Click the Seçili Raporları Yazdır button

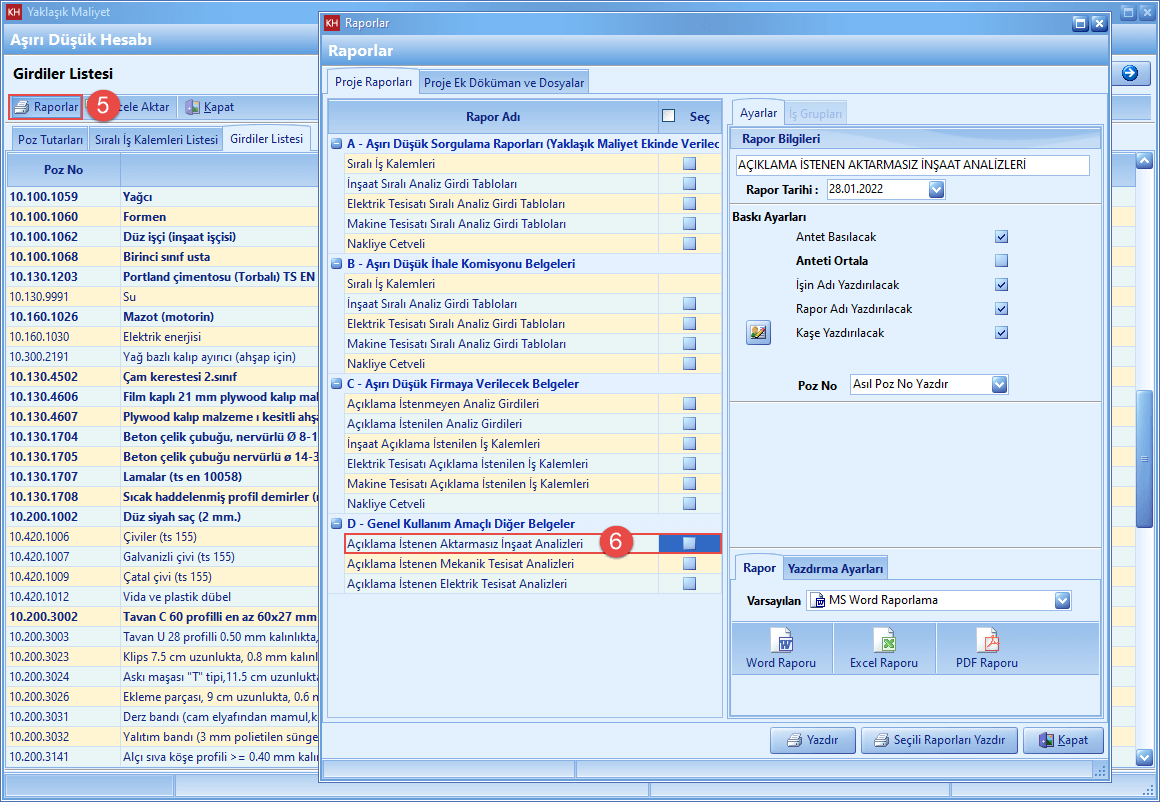point(938,741)
